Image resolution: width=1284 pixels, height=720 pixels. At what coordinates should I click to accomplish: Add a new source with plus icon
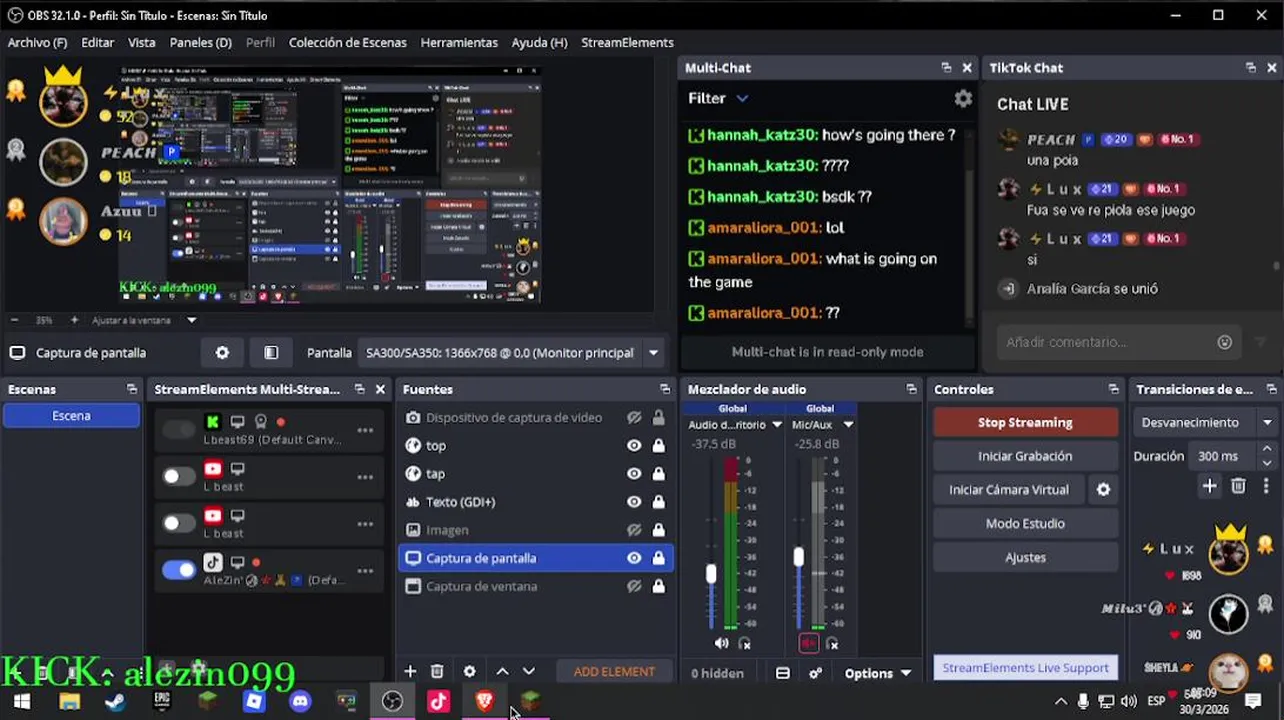click(410, 672)
